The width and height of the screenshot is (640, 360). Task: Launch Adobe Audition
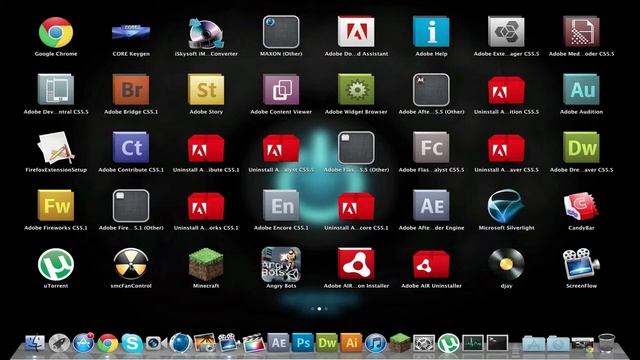582,89
